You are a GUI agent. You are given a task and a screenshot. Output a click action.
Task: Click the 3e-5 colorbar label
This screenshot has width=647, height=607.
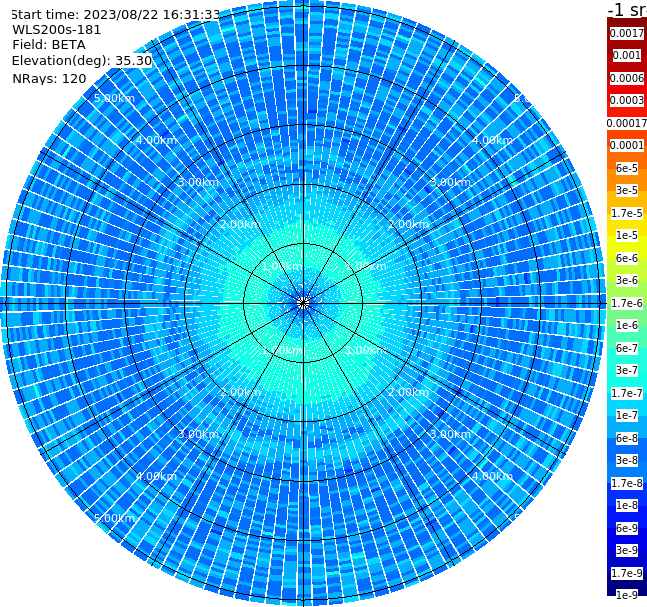coord(627,191)
